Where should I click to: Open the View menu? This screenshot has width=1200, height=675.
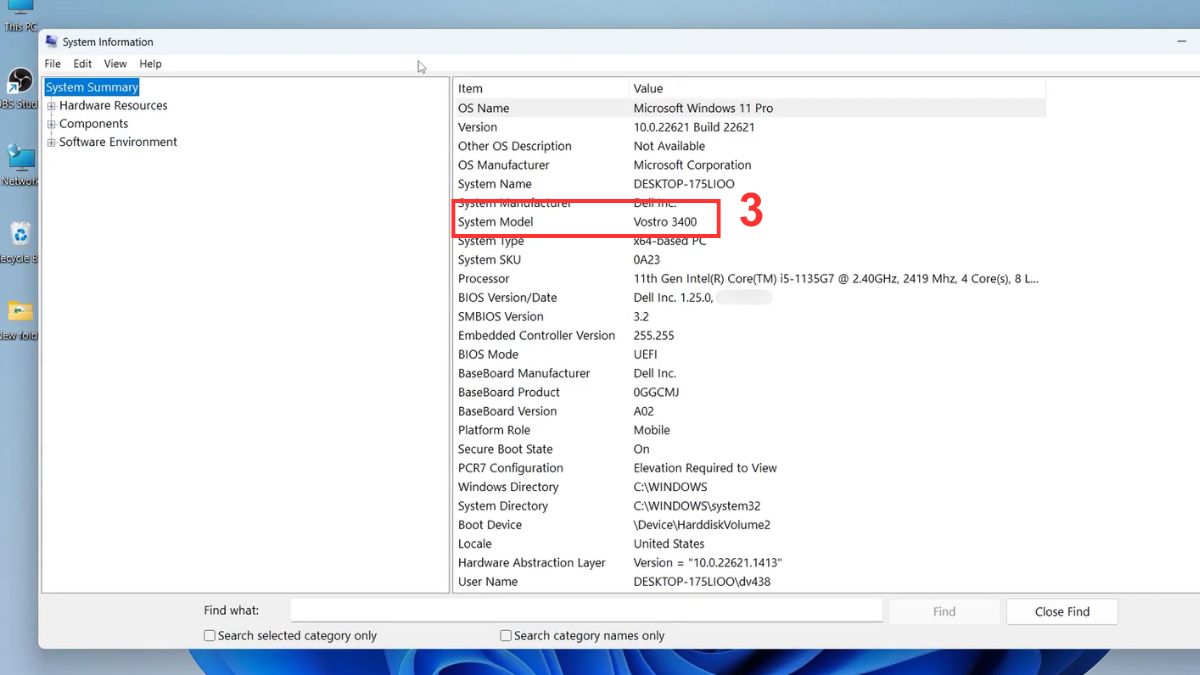115,63
